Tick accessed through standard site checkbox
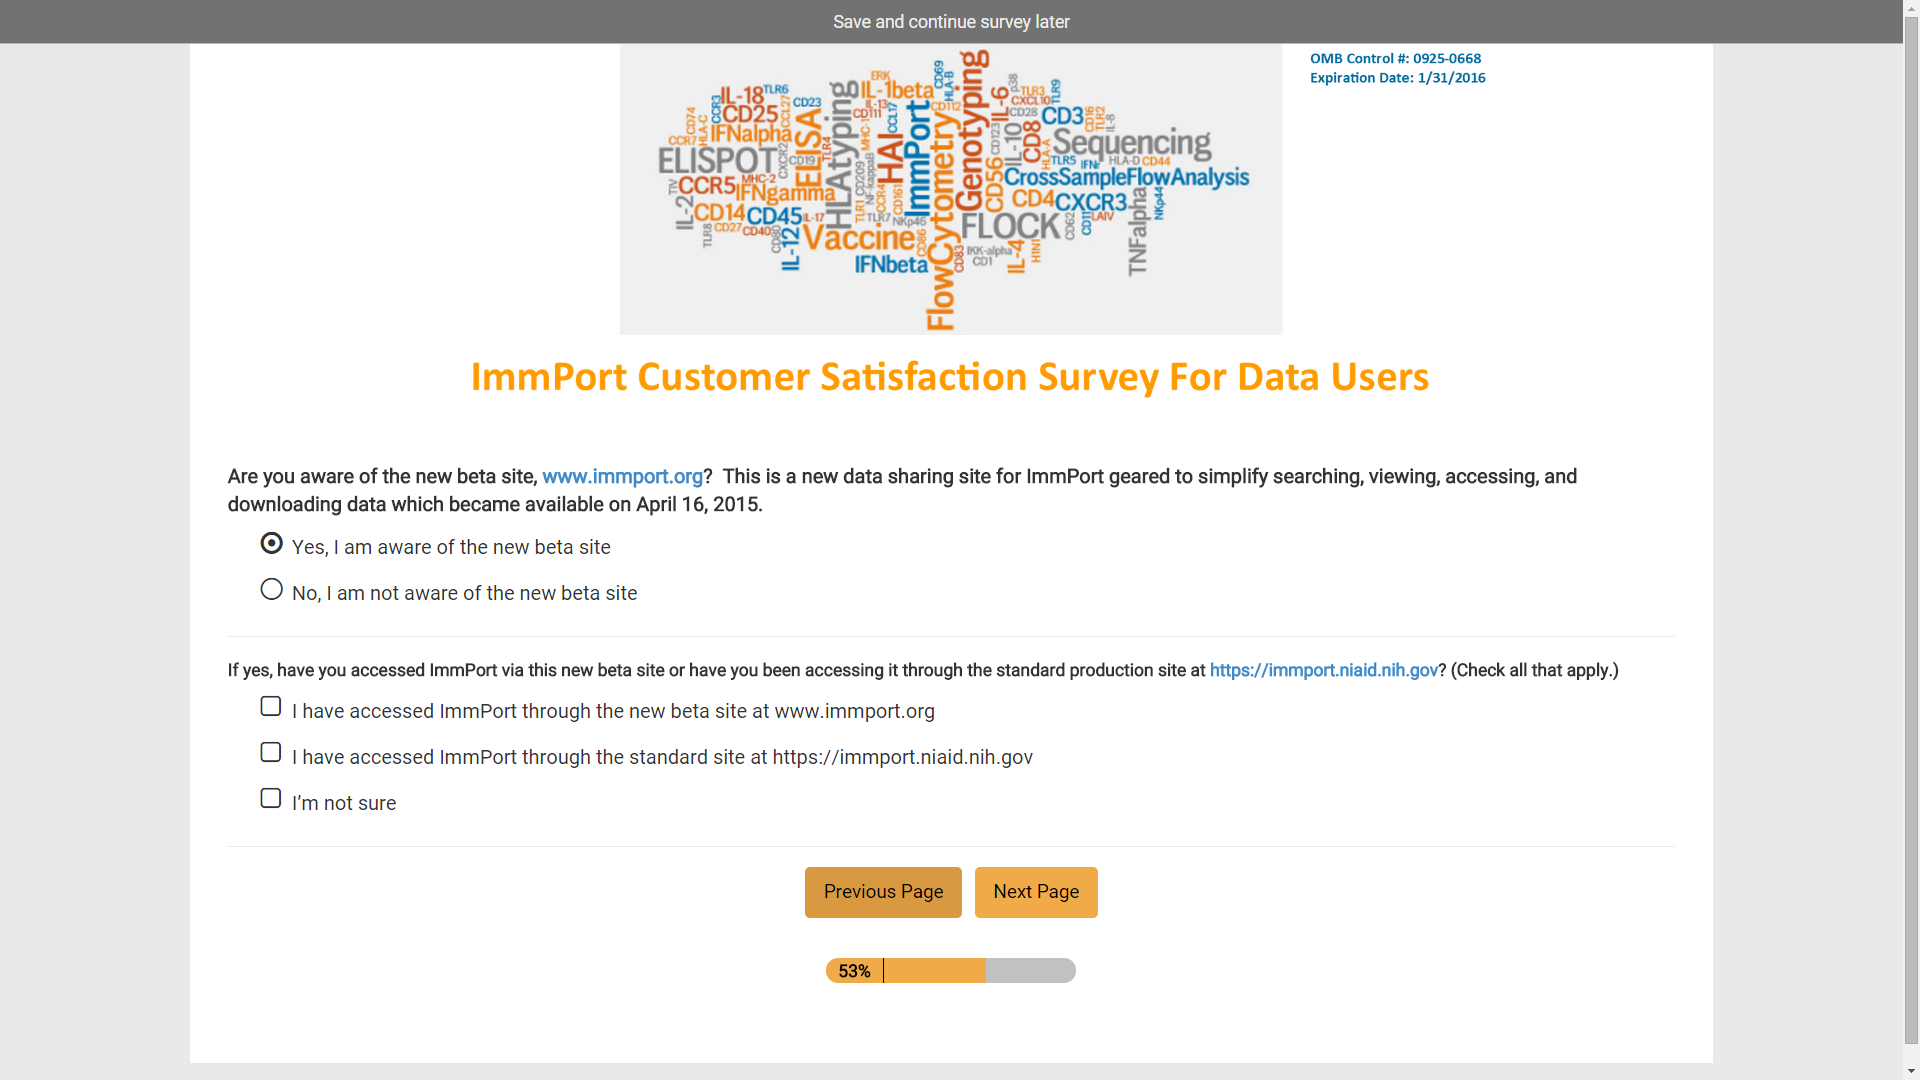 click(x=270, y=753)
